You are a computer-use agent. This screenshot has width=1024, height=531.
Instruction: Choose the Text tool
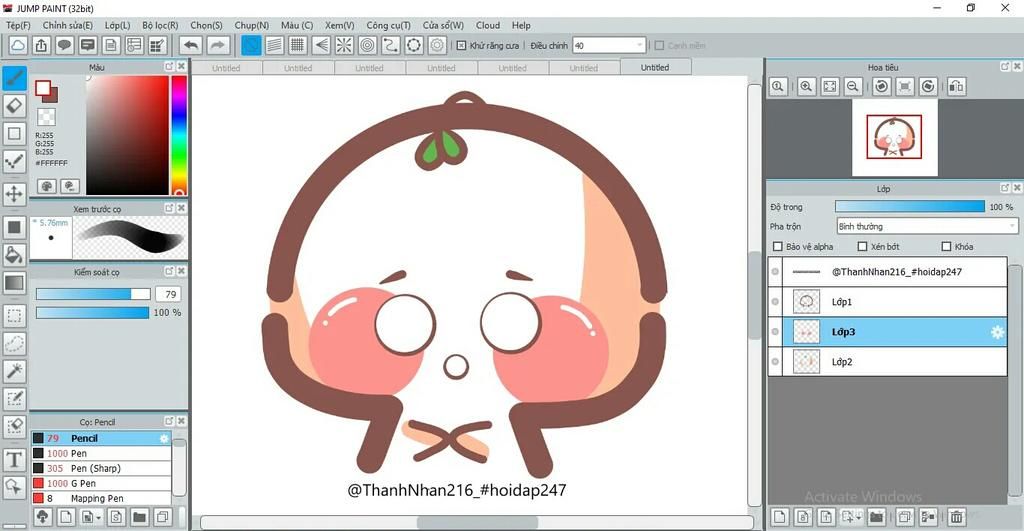coord(14,460)
